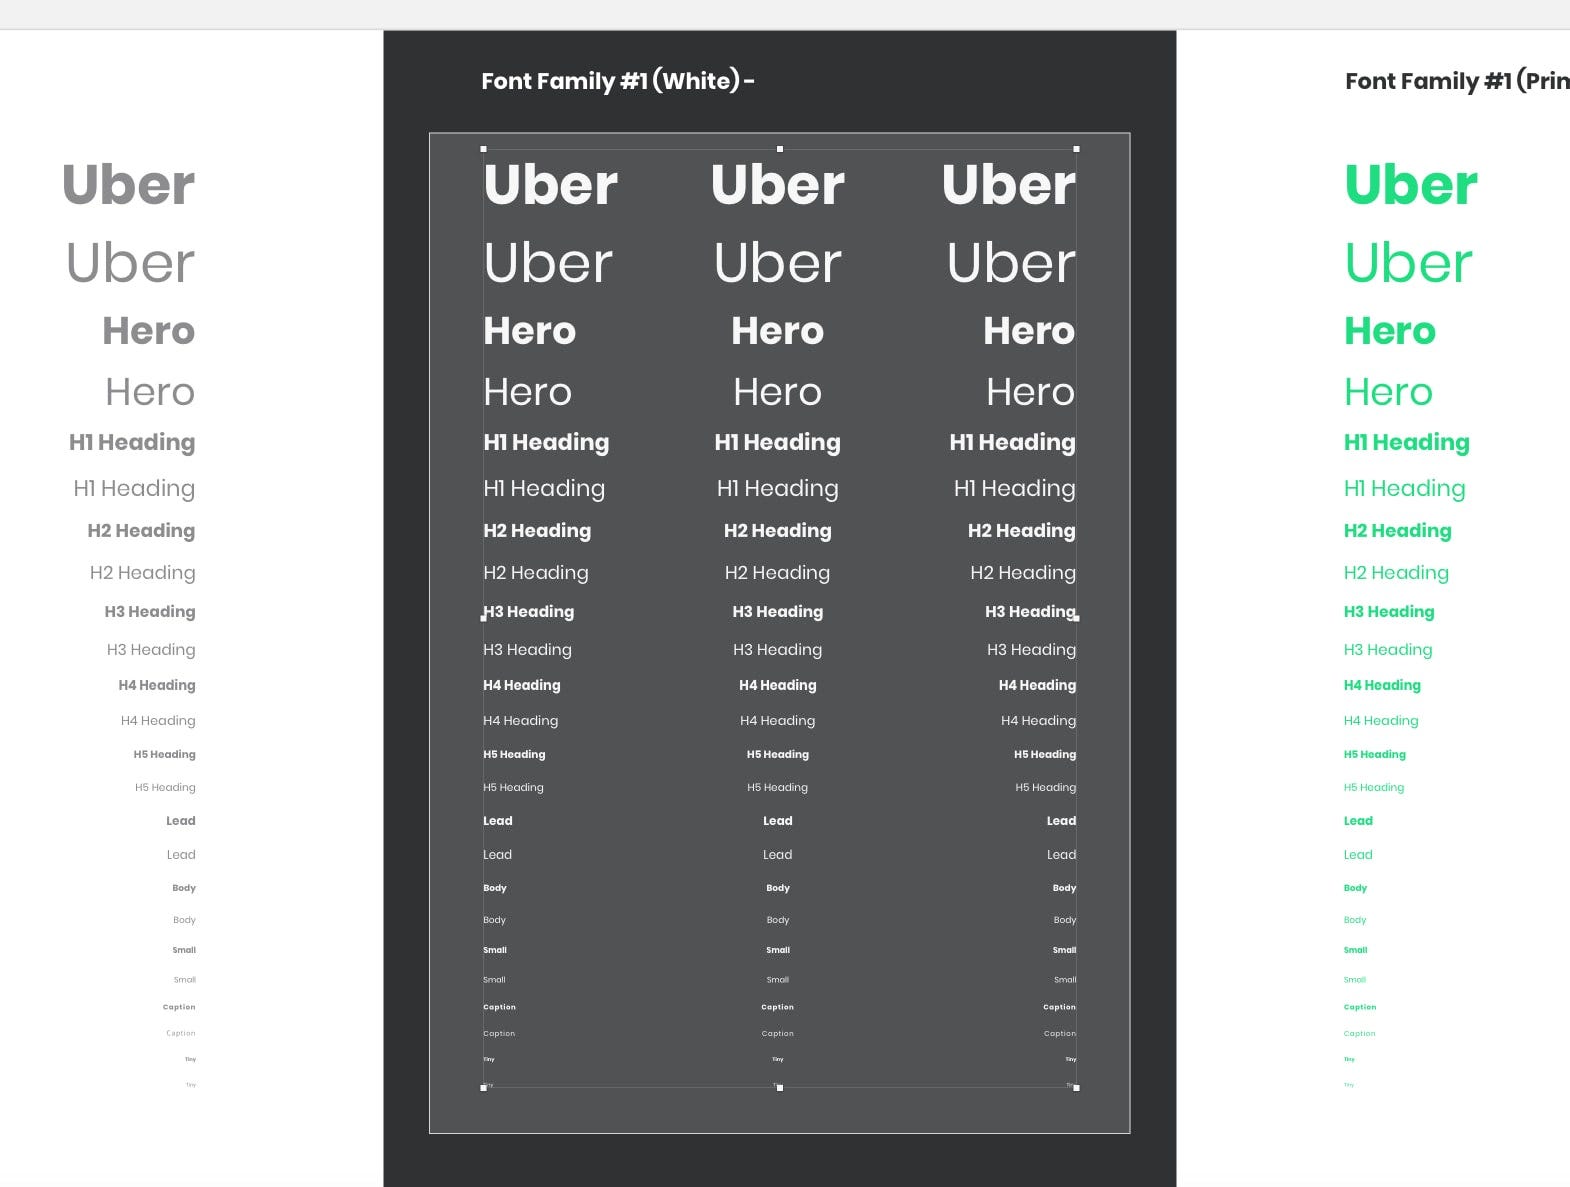Select the light white right-aligned 'H5 Heading' text
This screenshot has width=1570, height=1187.
(1046, 787)
